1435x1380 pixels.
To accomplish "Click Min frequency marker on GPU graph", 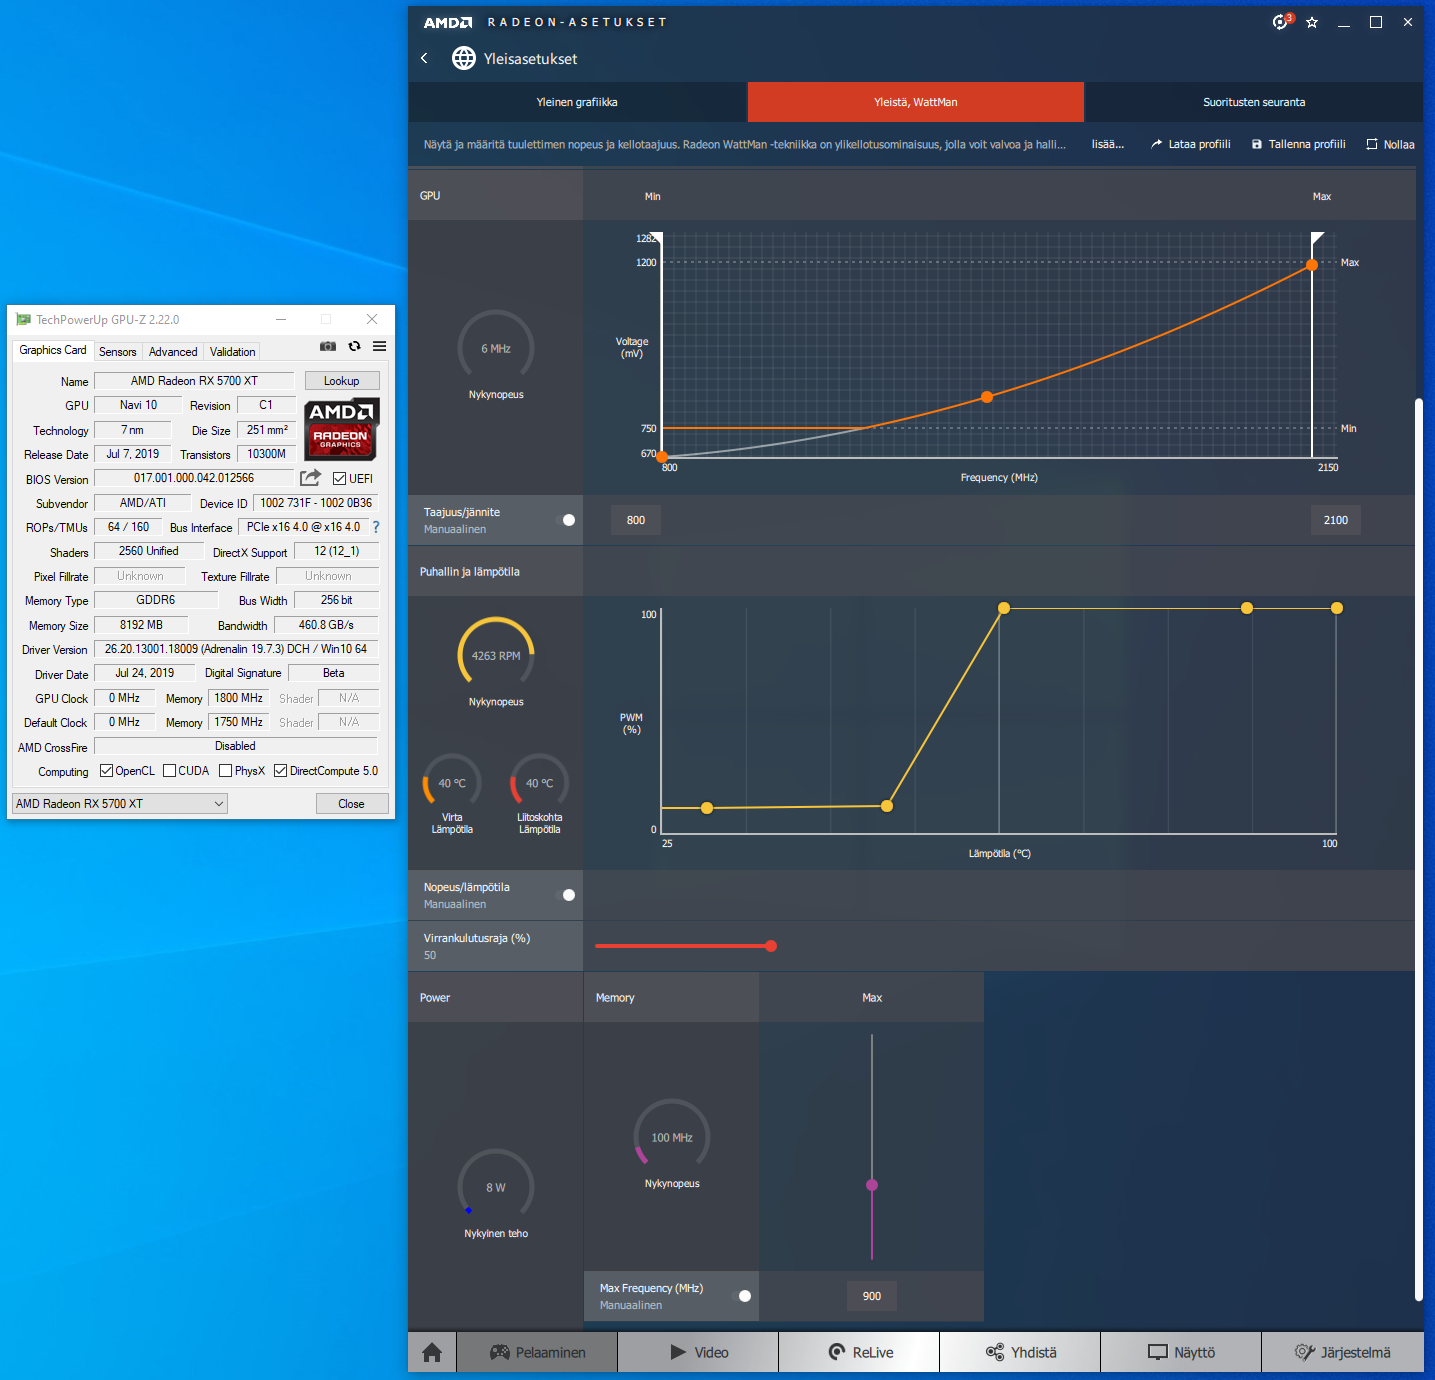I will 658,237.
